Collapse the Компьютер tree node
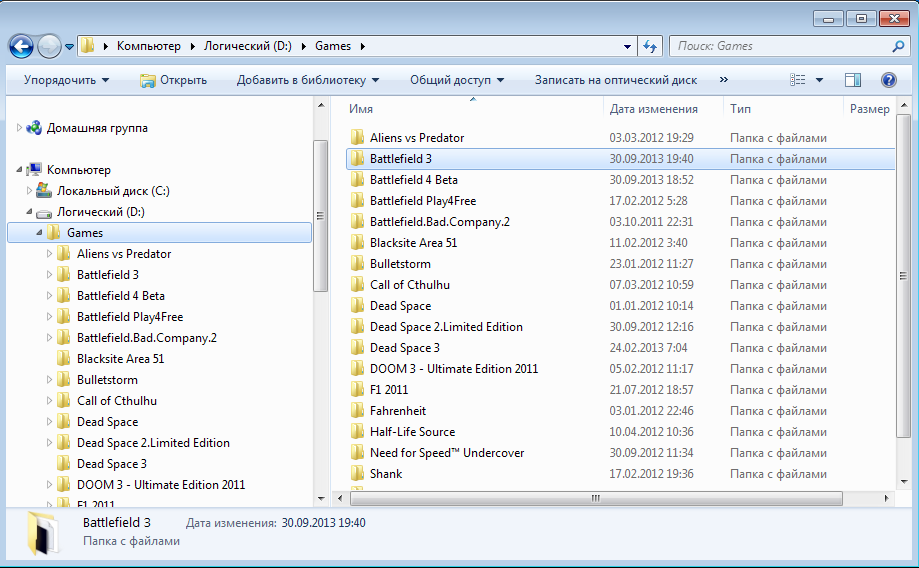This screenshot has width=919, height=568. point(19,170)
